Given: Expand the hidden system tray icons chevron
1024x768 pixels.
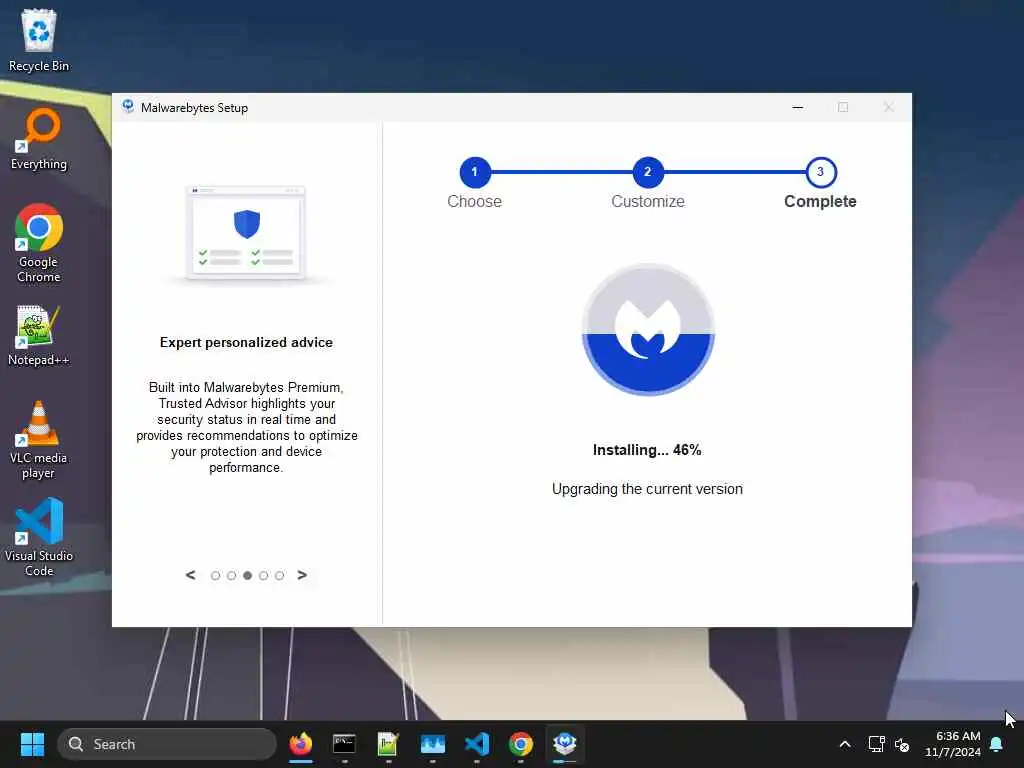Looking at the screenshot, I should [844, 744].
